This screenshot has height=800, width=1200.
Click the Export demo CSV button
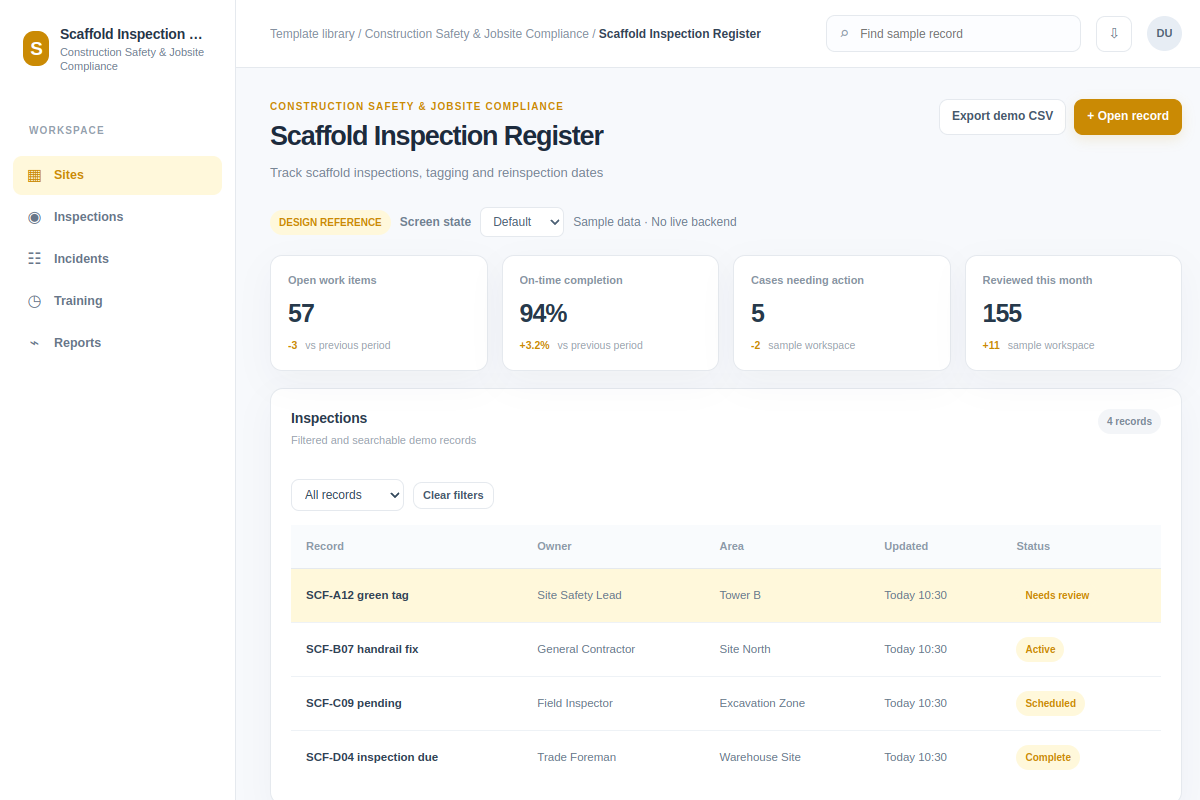pos(1002,116)
